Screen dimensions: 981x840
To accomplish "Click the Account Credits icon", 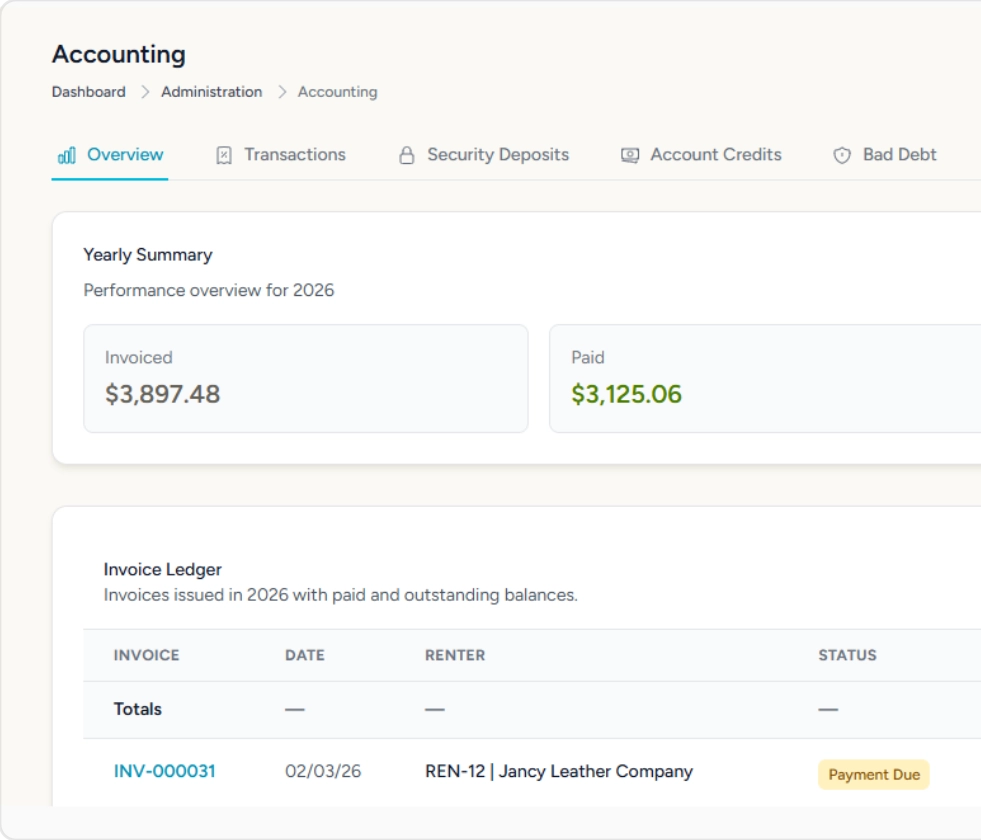I will coord(630,155).
